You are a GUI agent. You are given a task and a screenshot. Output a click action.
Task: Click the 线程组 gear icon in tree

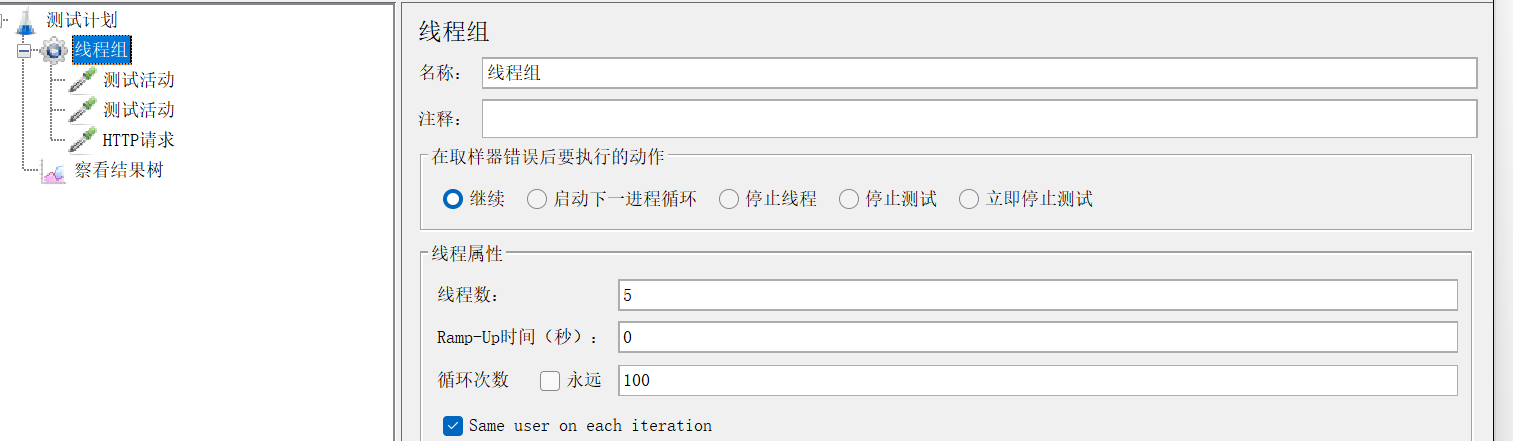(54, 50)
